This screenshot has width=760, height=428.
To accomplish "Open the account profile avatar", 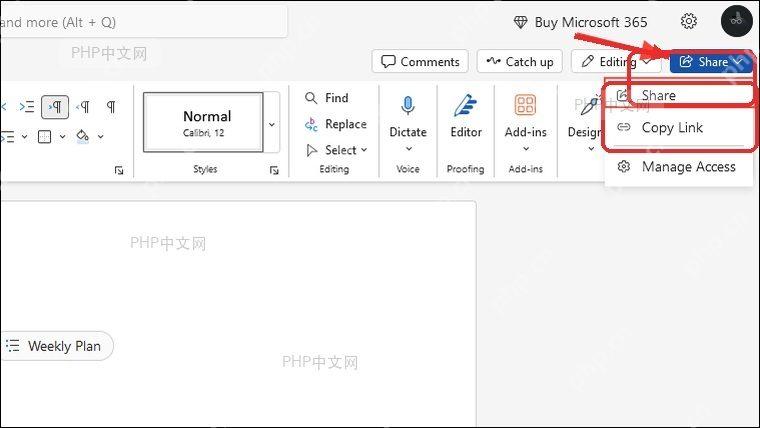I will 736,21.
